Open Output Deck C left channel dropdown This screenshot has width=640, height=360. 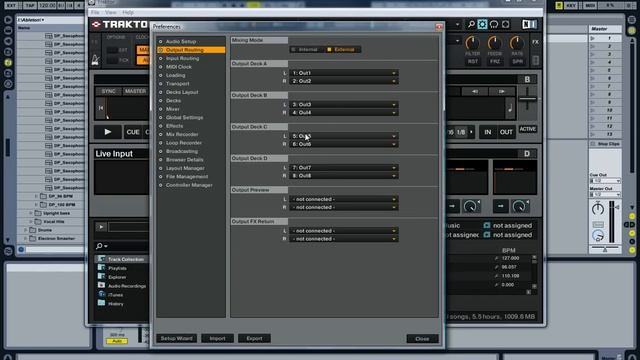pos(344,136)
